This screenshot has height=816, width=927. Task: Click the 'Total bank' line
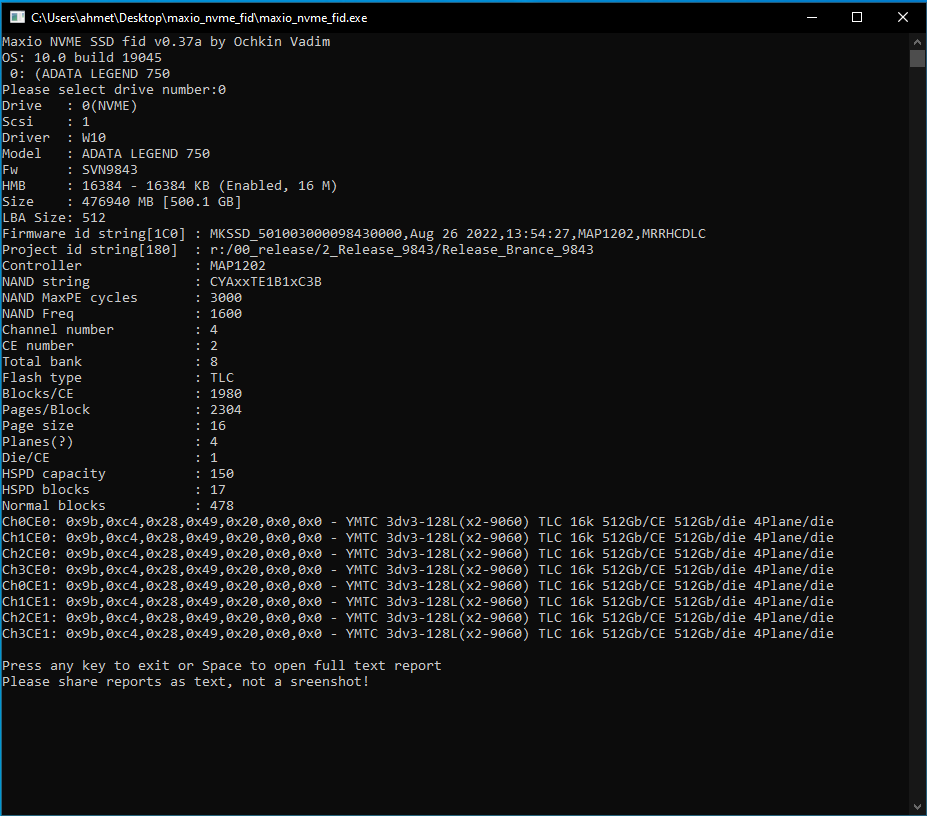[x=110, y=361]
